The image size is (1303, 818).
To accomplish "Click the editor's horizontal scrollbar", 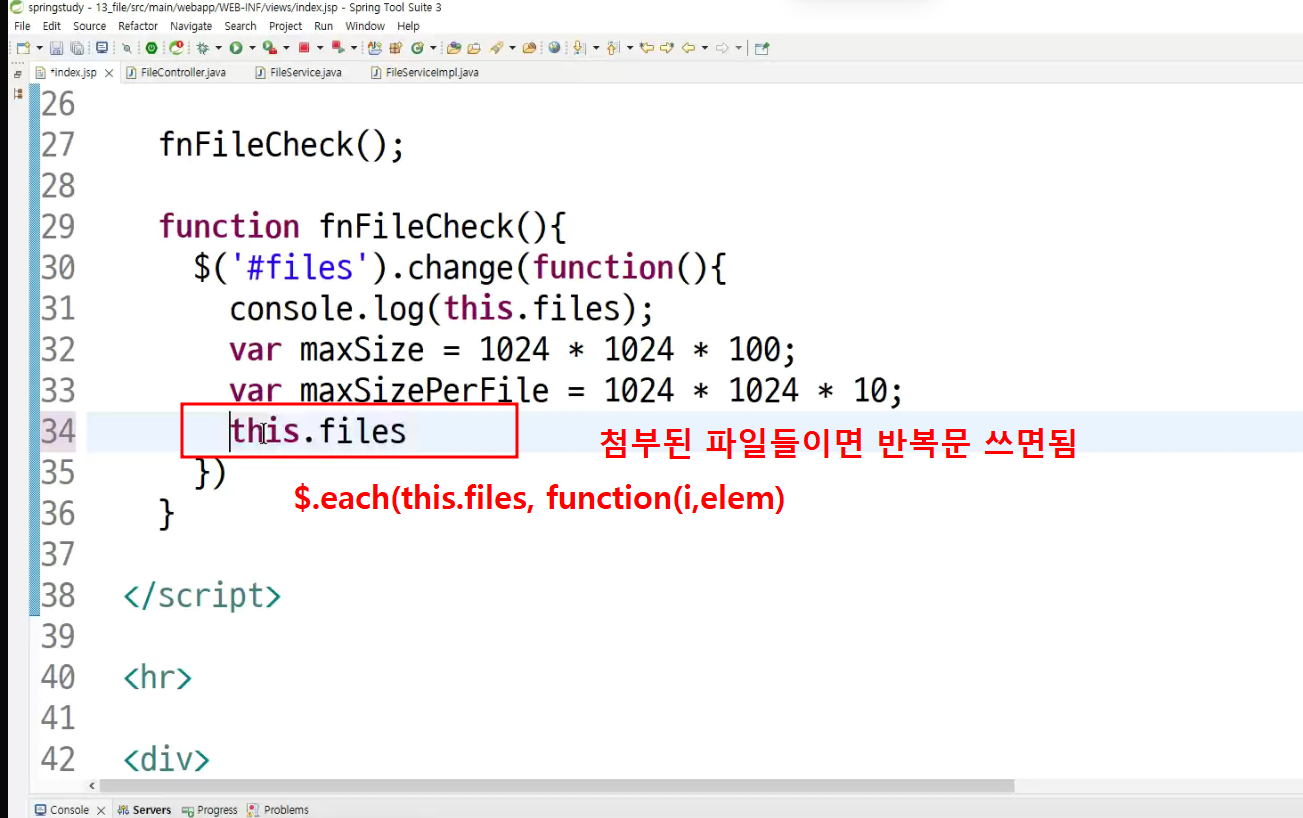I will (x=557, y=786).
